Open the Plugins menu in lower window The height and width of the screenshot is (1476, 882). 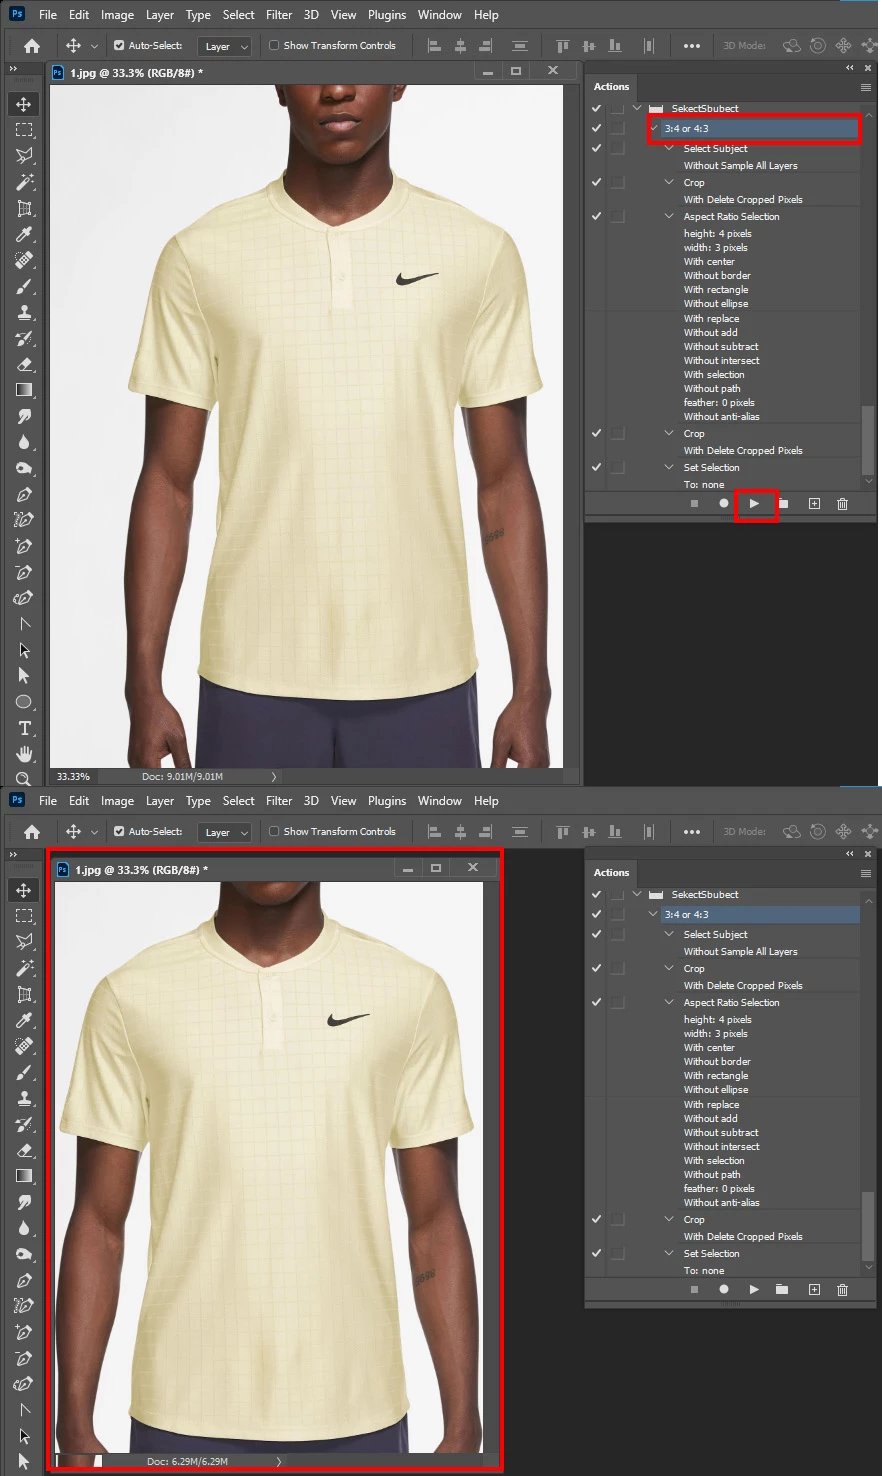point(387,801)
